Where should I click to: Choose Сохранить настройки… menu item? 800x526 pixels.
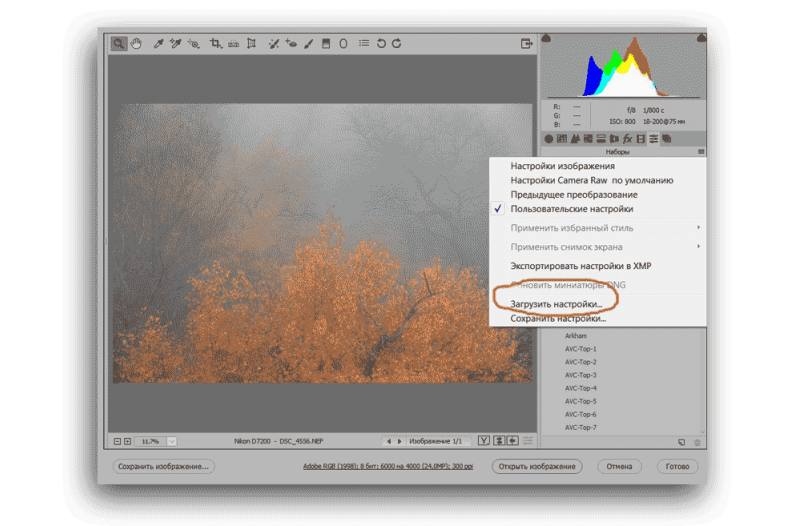tap(598, 318)
